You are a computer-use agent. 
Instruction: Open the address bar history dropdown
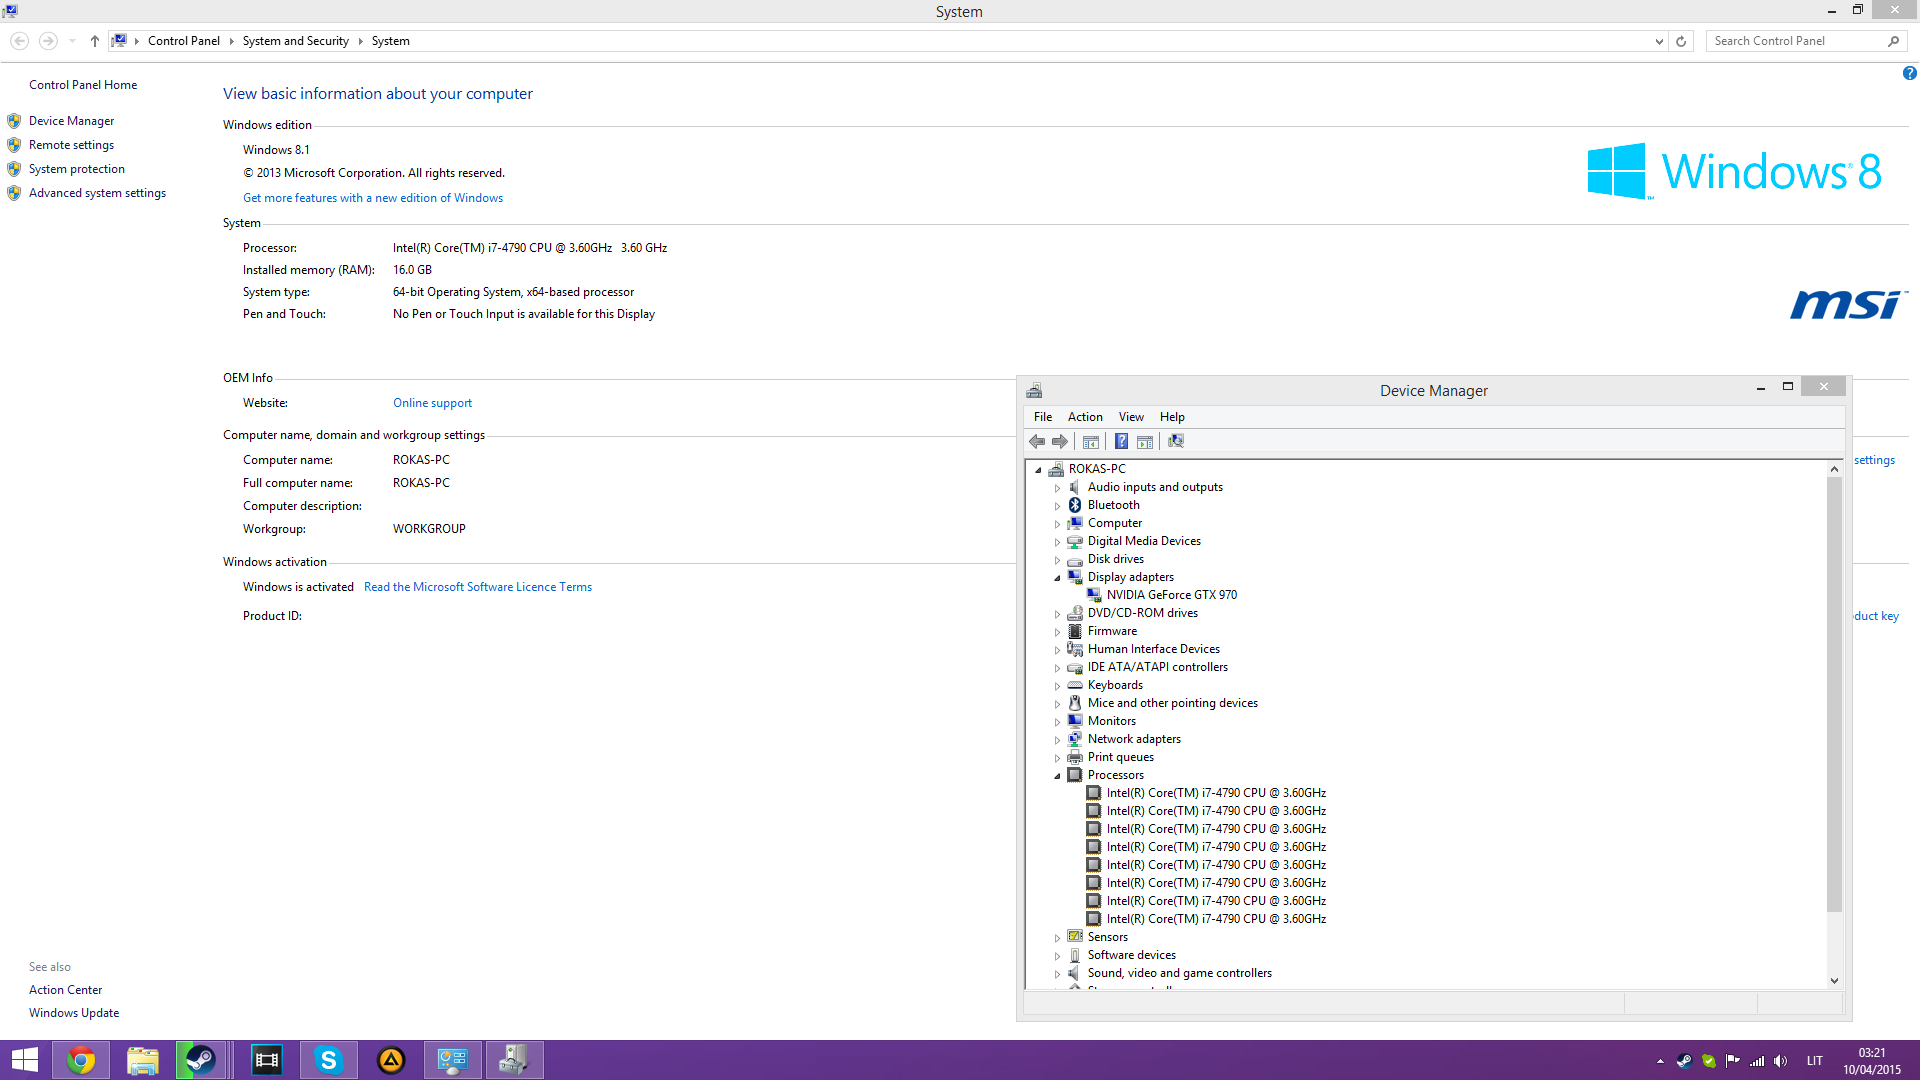[x=1659, y=41]
